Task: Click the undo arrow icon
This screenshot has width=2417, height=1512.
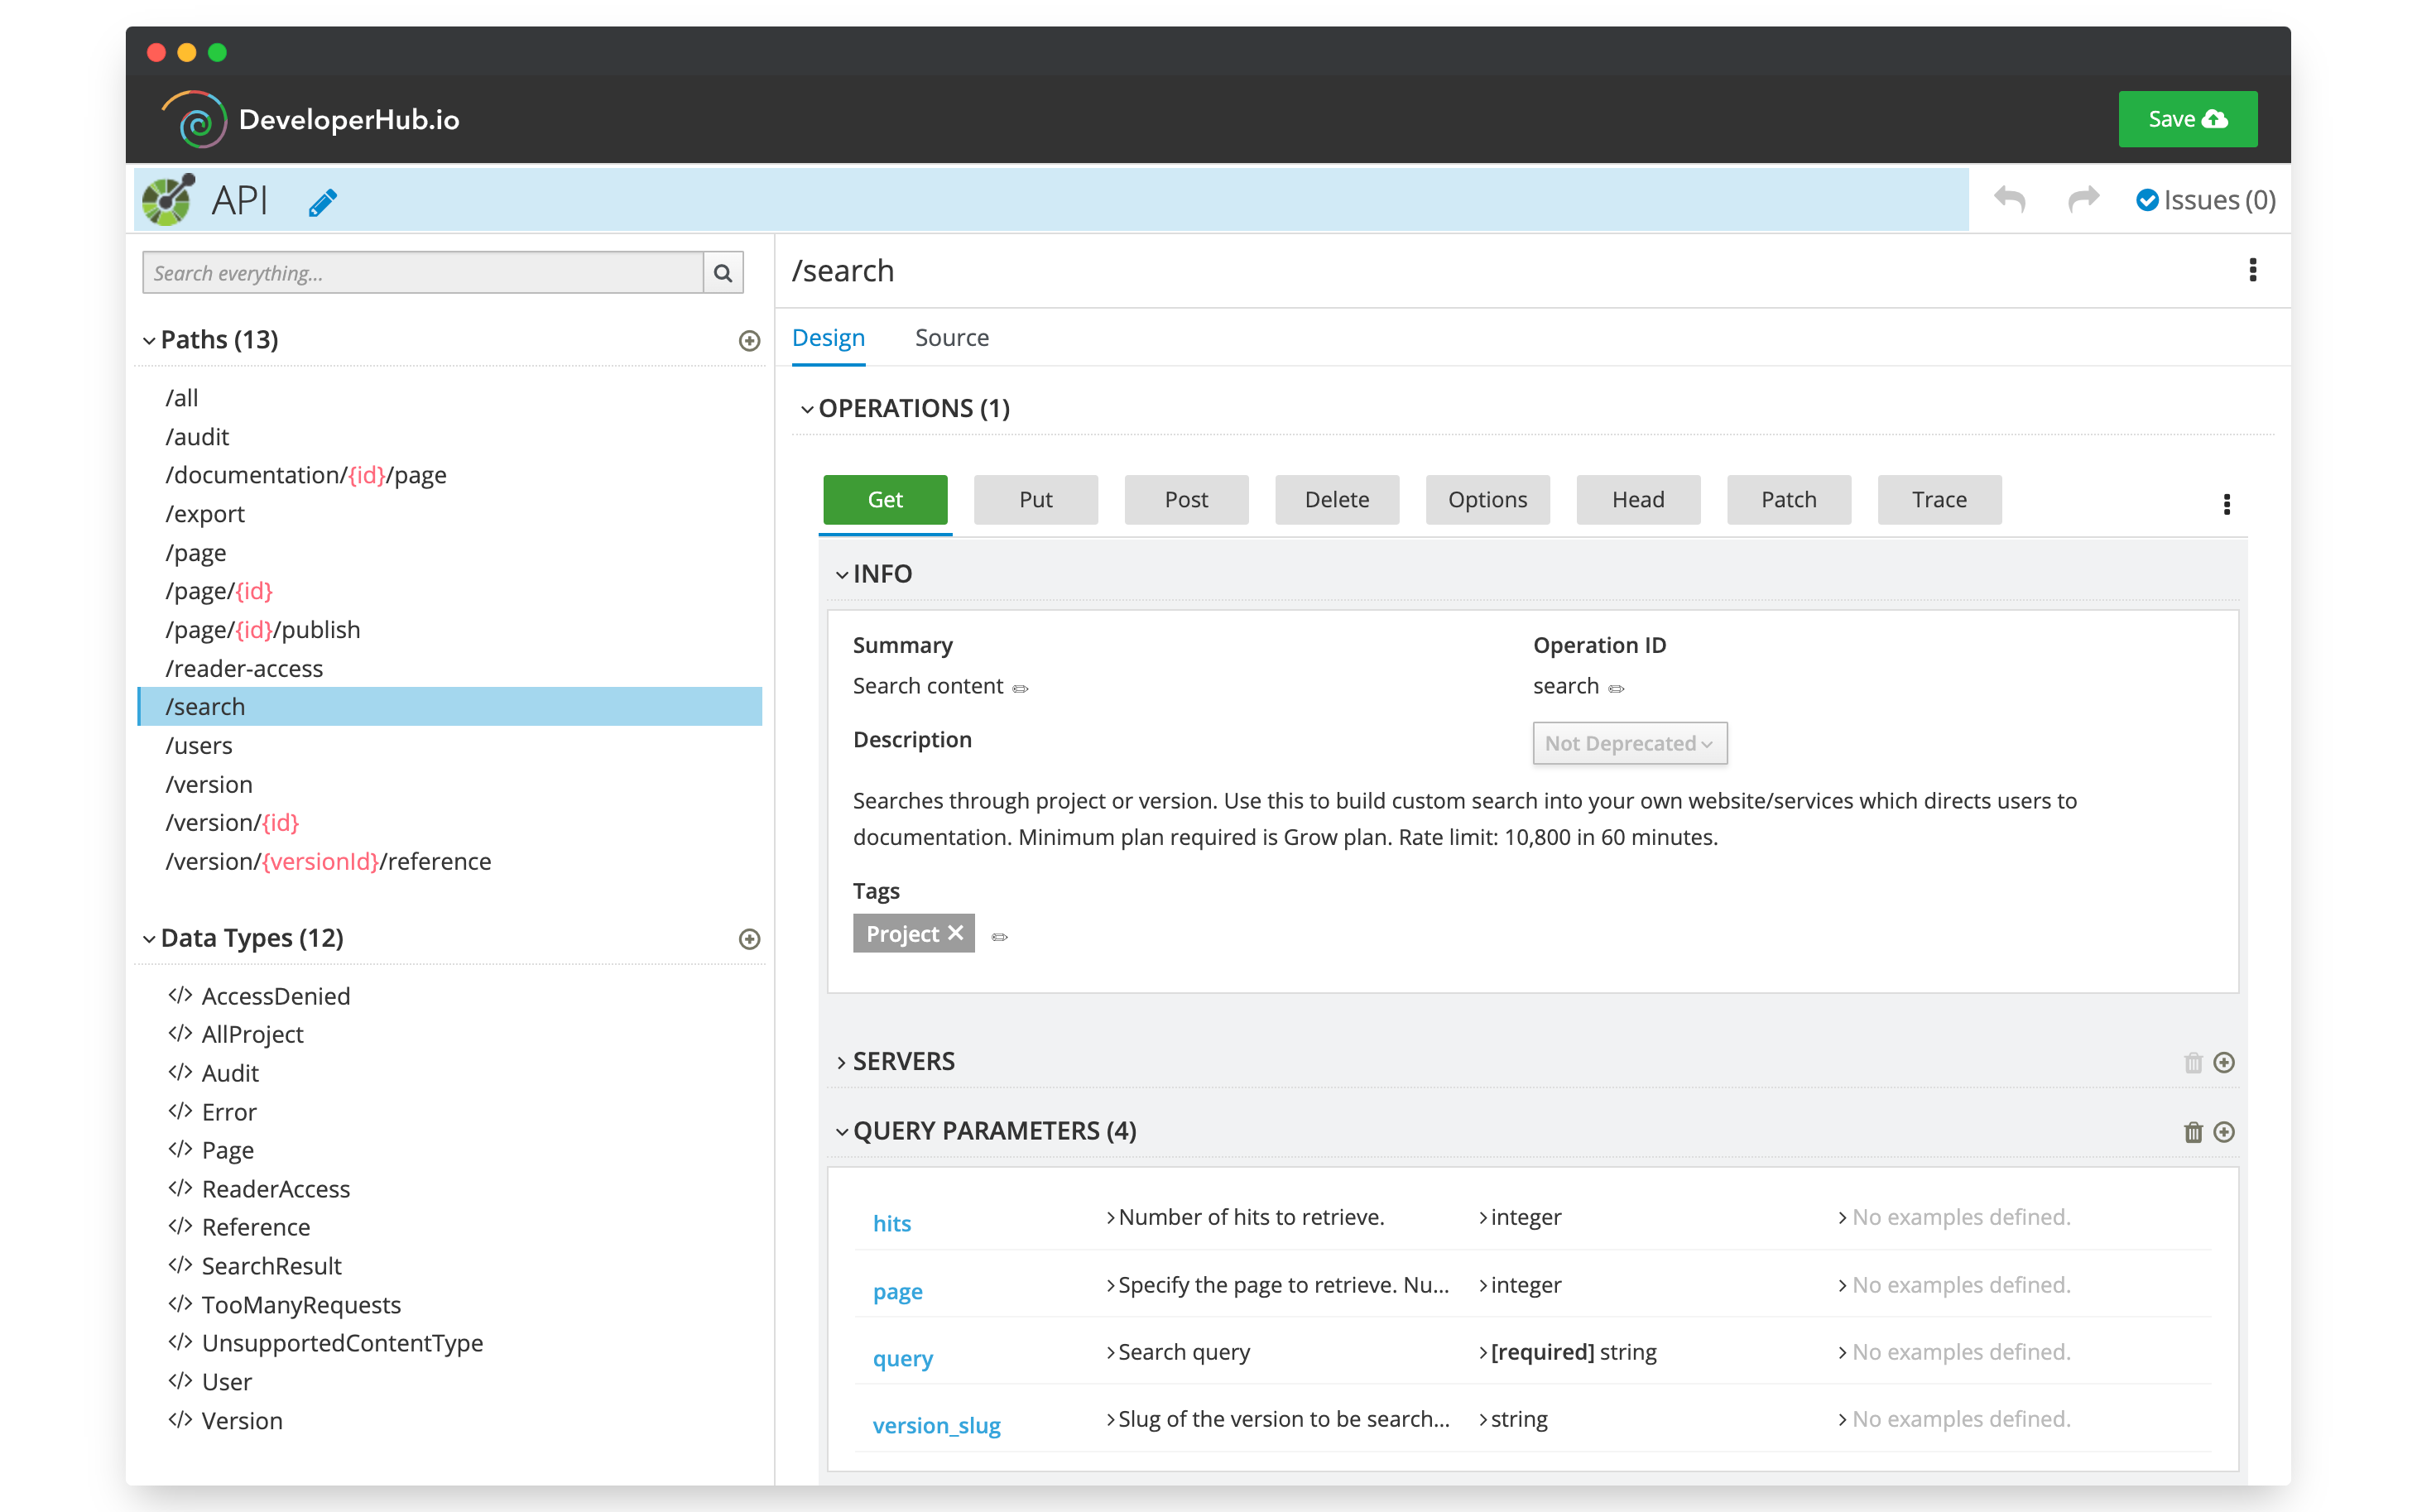Action: 2009,199
